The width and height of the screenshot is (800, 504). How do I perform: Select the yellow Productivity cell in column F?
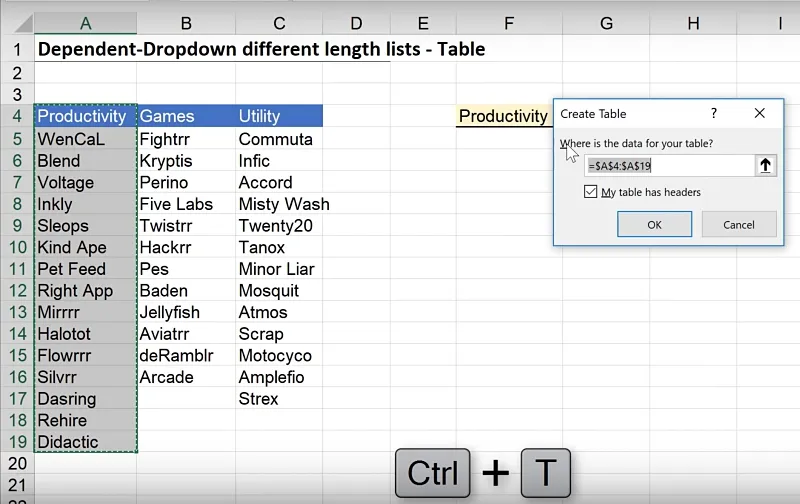[x=503, y=116]
